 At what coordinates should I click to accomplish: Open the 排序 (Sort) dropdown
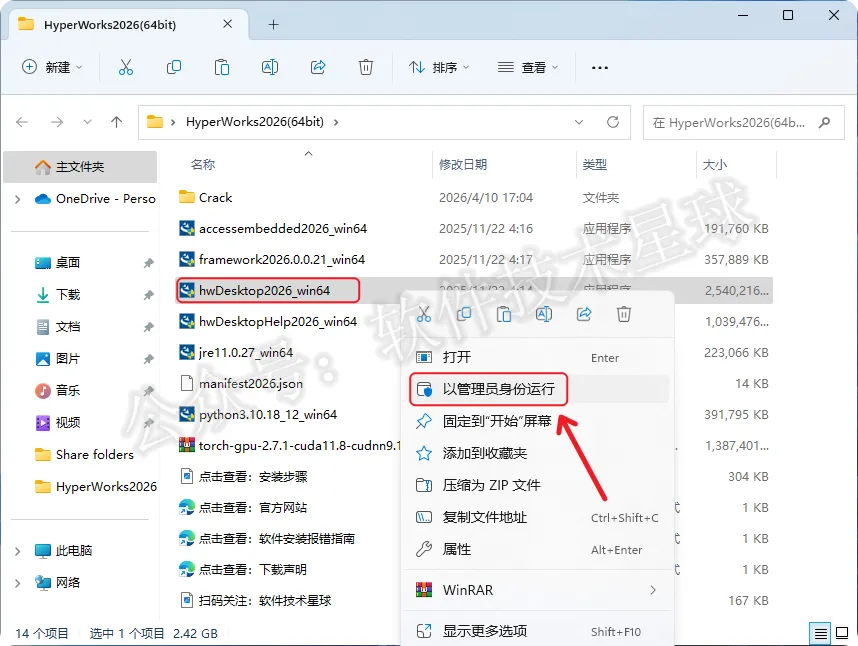coord(439,67)
